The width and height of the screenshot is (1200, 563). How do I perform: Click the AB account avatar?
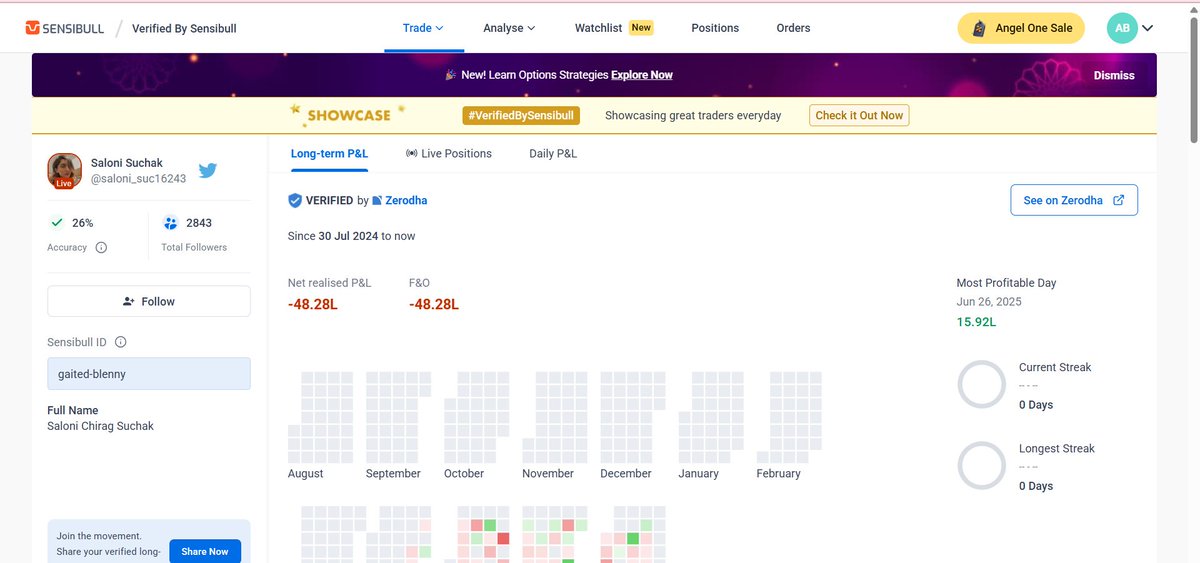tap(1122, 28)
